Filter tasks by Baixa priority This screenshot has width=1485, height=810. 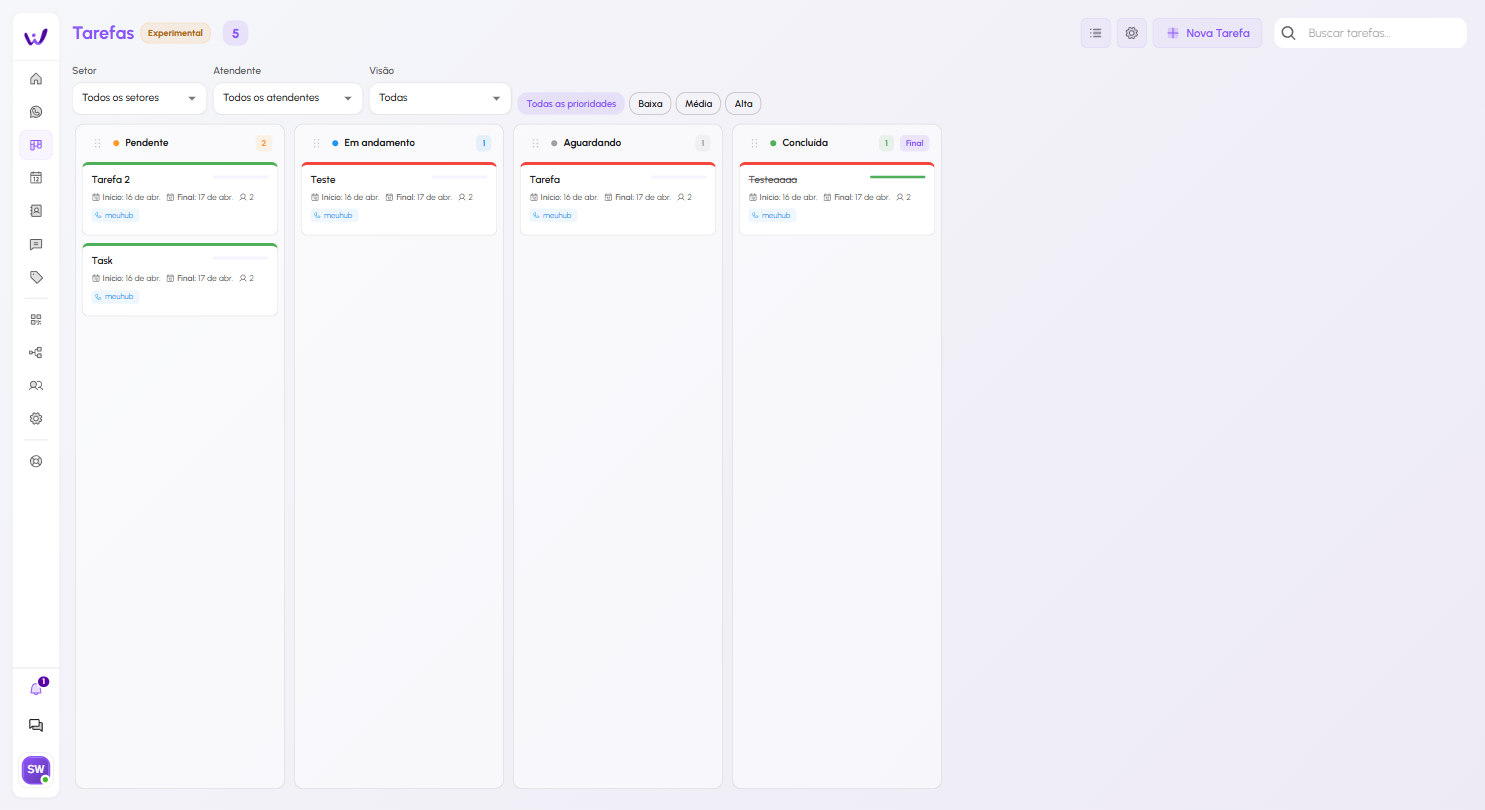[650, 104]
